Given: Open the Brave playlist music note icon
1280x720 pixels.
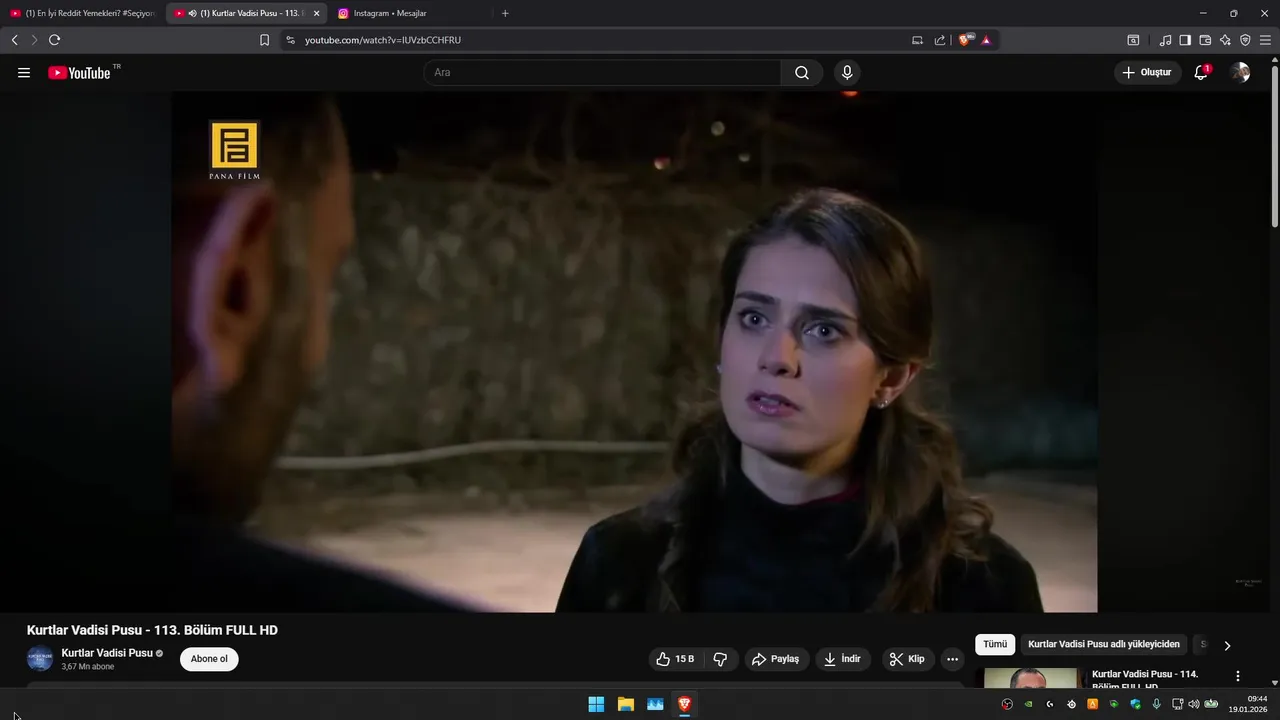Looking at the screenshot, I should tap(1165, 40).
